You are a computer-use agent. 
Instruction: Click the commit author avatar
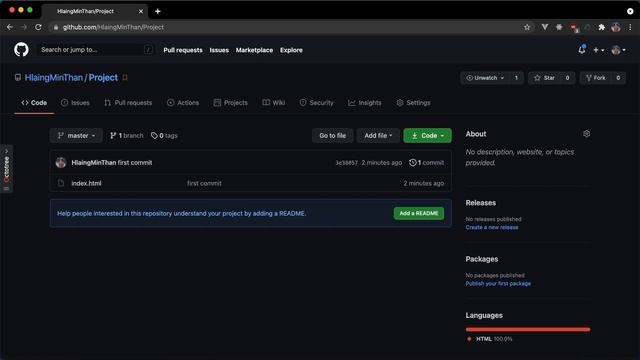pyautogui.click(x=61, y=162)
